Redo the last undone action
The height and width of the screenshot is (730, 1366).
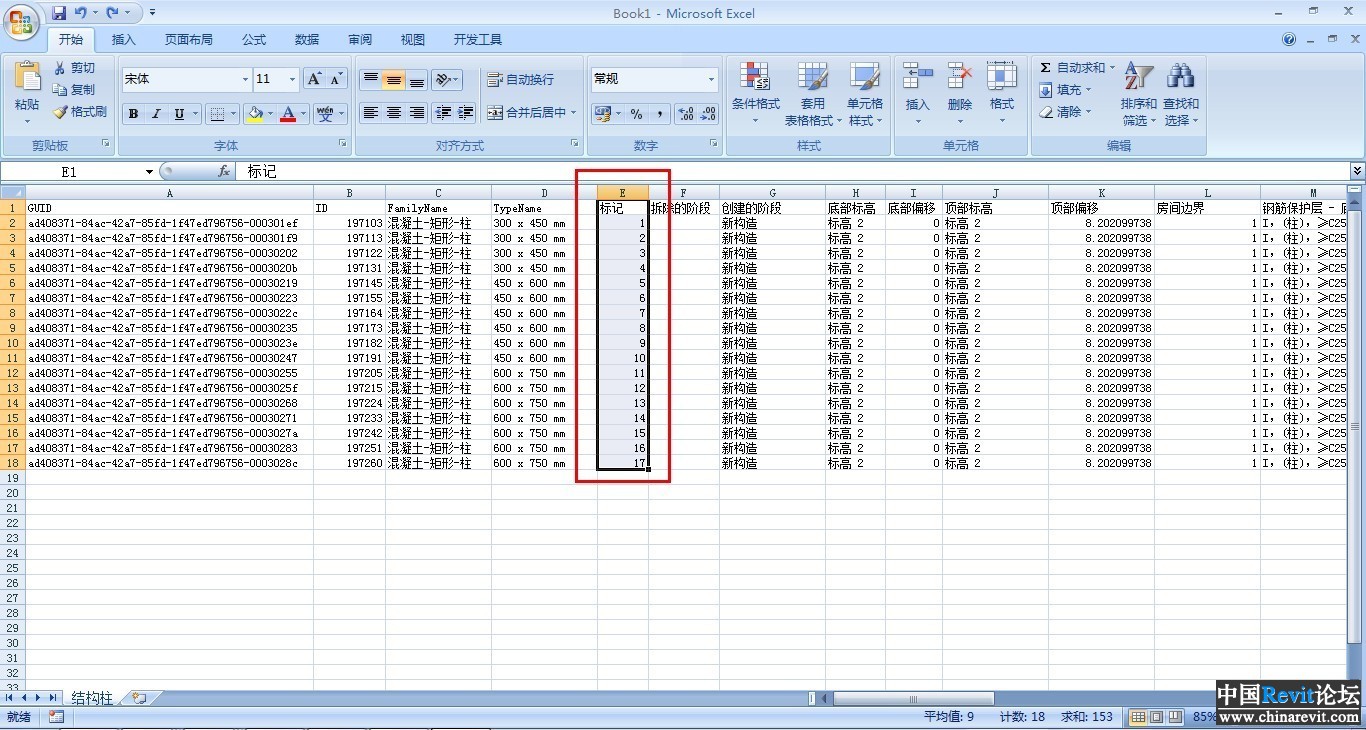(x=112, y=13)
